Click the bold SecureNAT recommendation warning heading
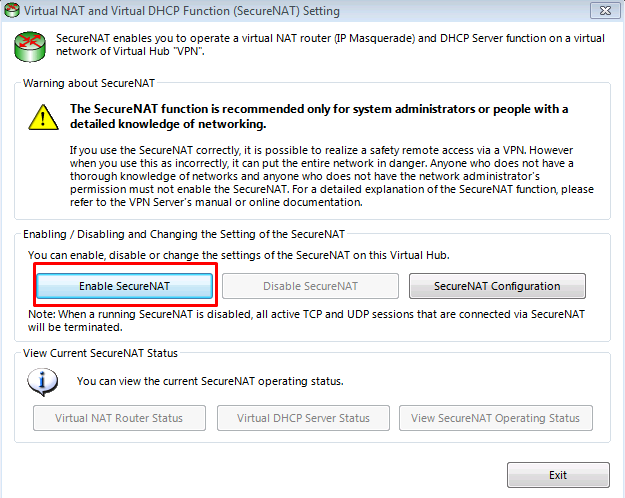This screenshot has width=625, height=498. coord(319,116)
